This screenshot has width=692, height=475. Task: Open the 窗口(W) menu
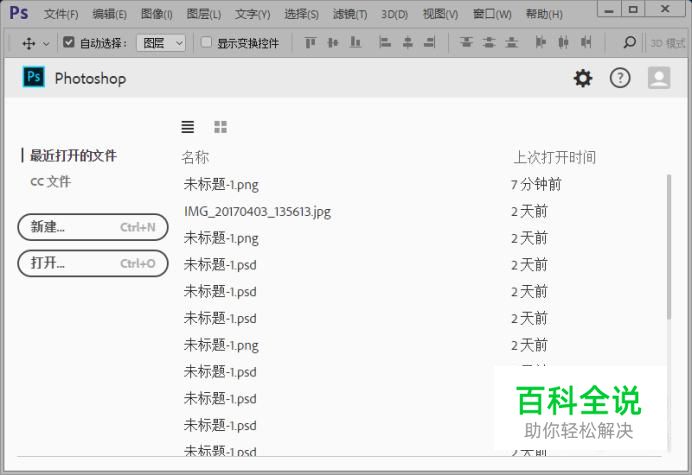(x=492, y=14)
